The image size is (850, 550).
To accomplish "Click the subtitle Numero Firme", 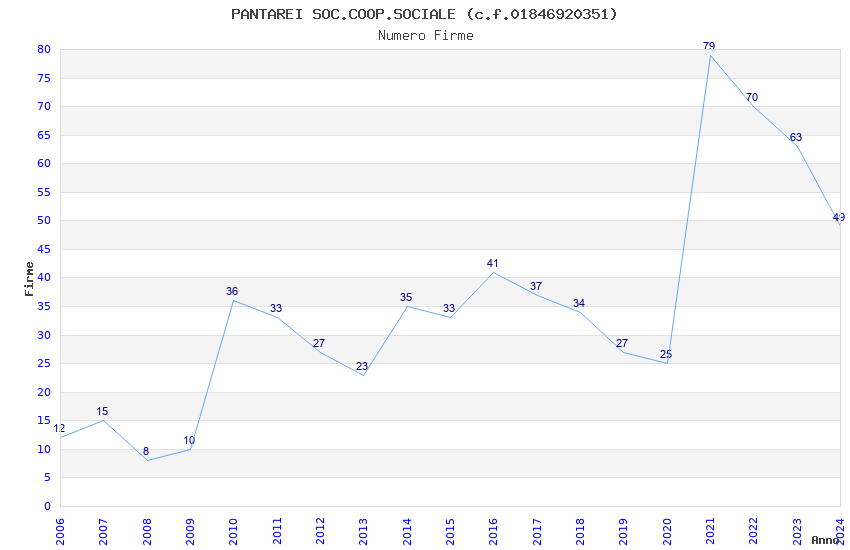I will (x=426, y=36).
